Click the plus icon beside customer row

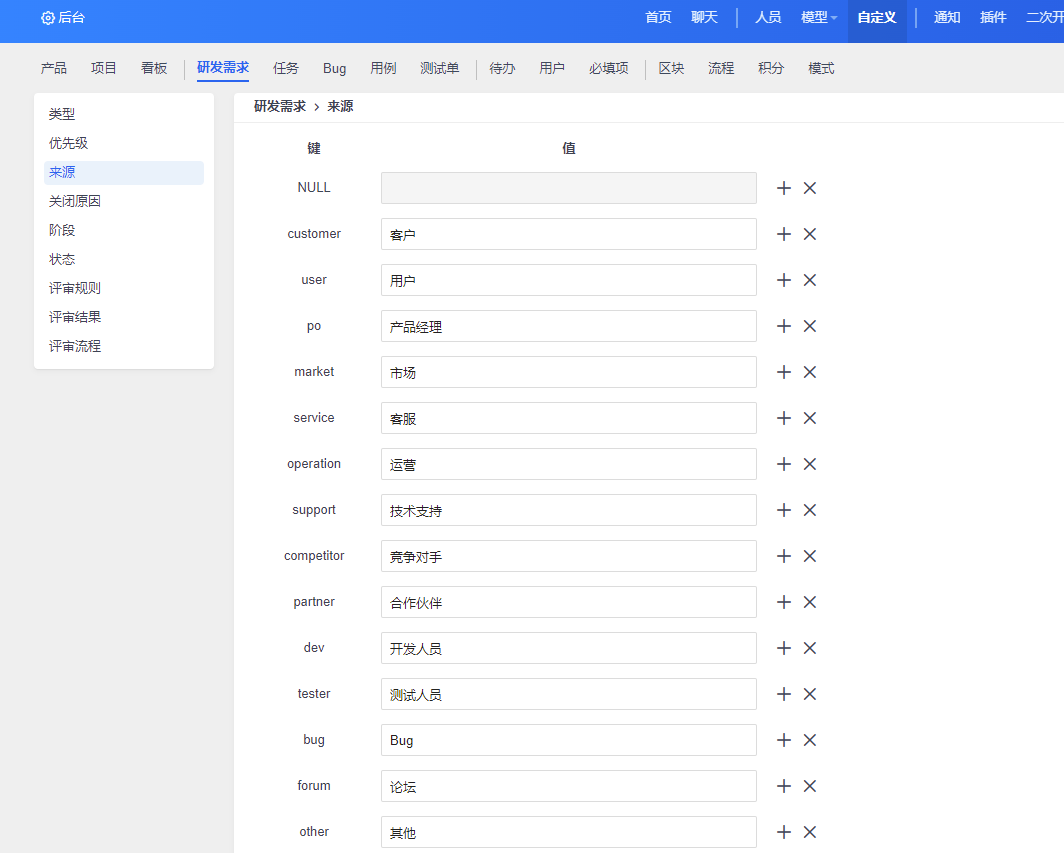coord(784,234)
